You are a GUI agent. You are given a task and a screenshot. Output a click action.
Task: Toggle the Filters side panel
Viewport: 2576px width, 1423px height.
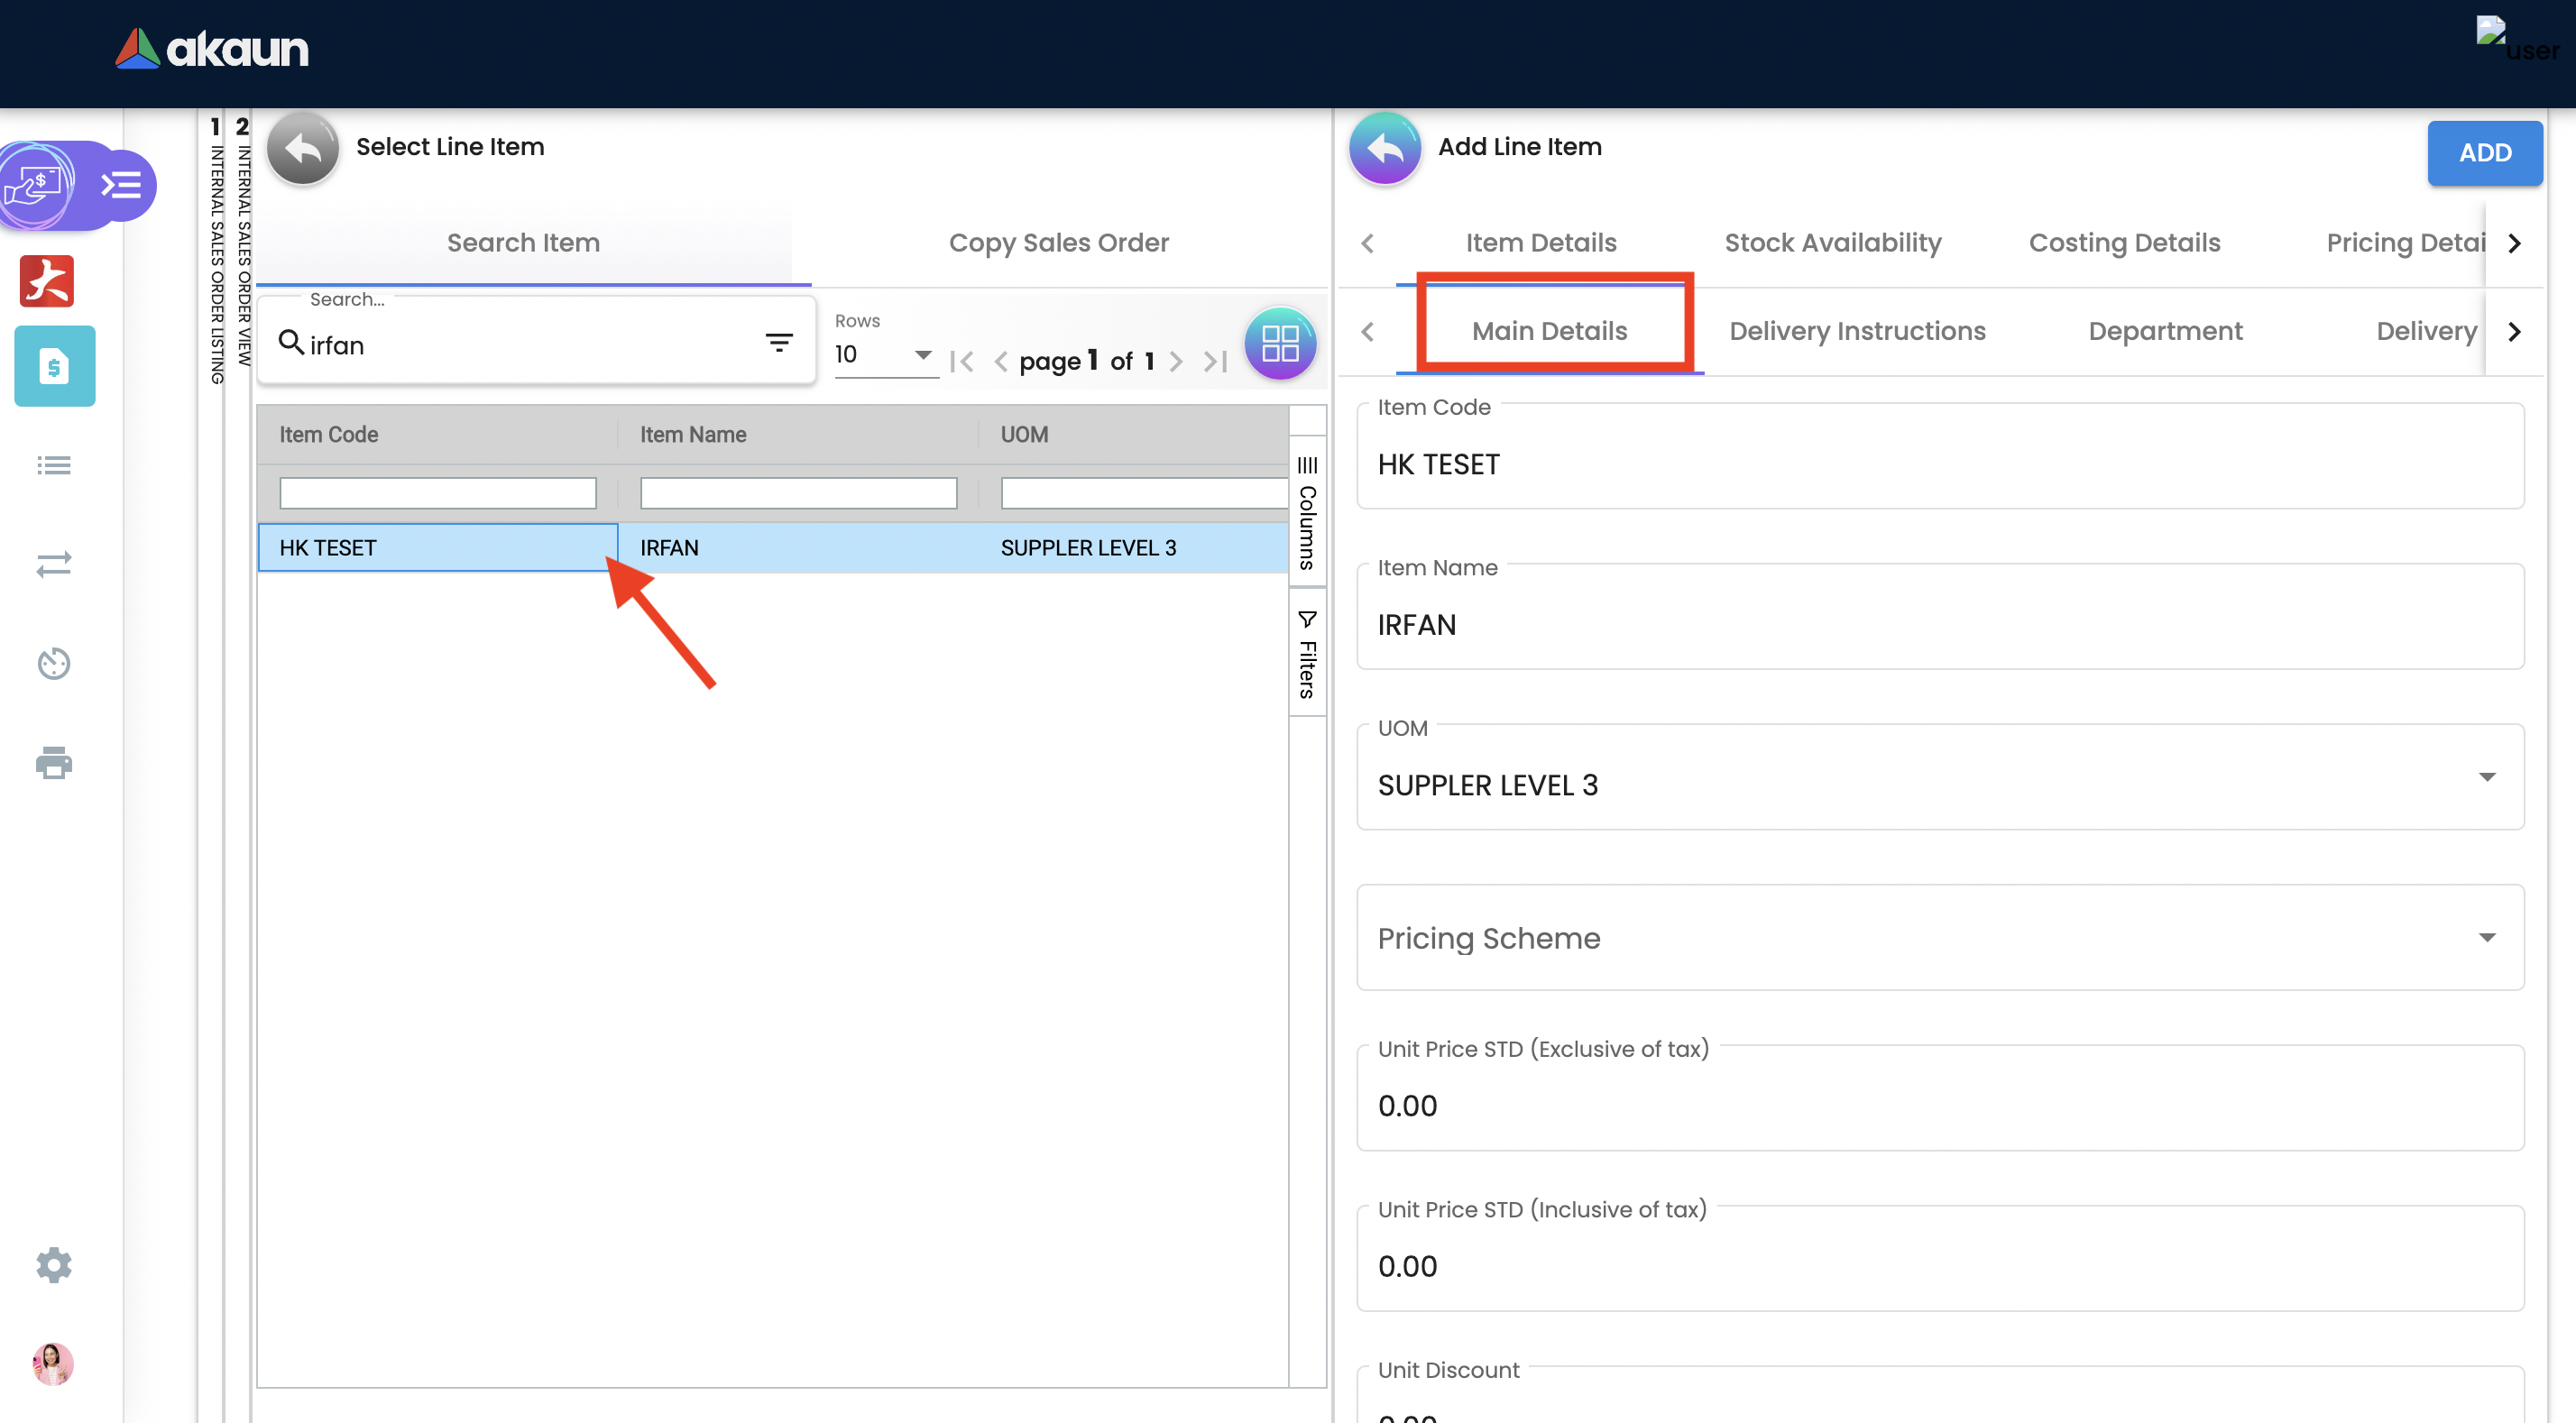click(1307, 653)
